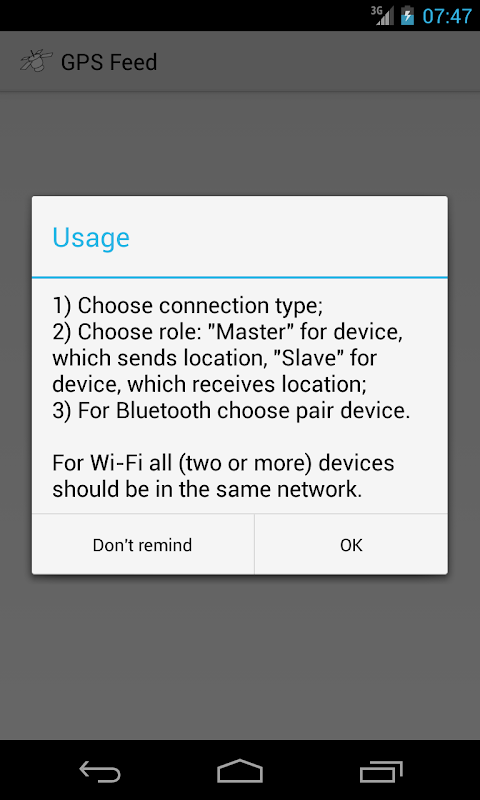Tap the 07:47 clock in status bar
Viewport: 480px width, 800px height.
447,16
